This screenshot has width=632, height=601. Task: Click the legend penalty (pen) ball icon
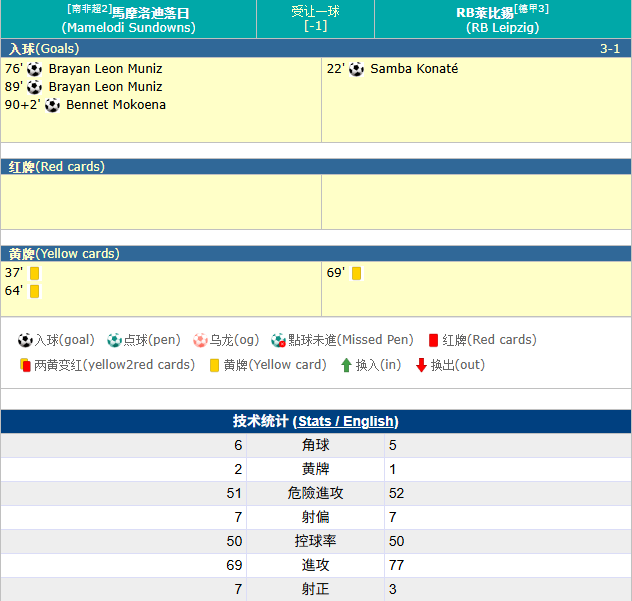(x=114, y=340)
